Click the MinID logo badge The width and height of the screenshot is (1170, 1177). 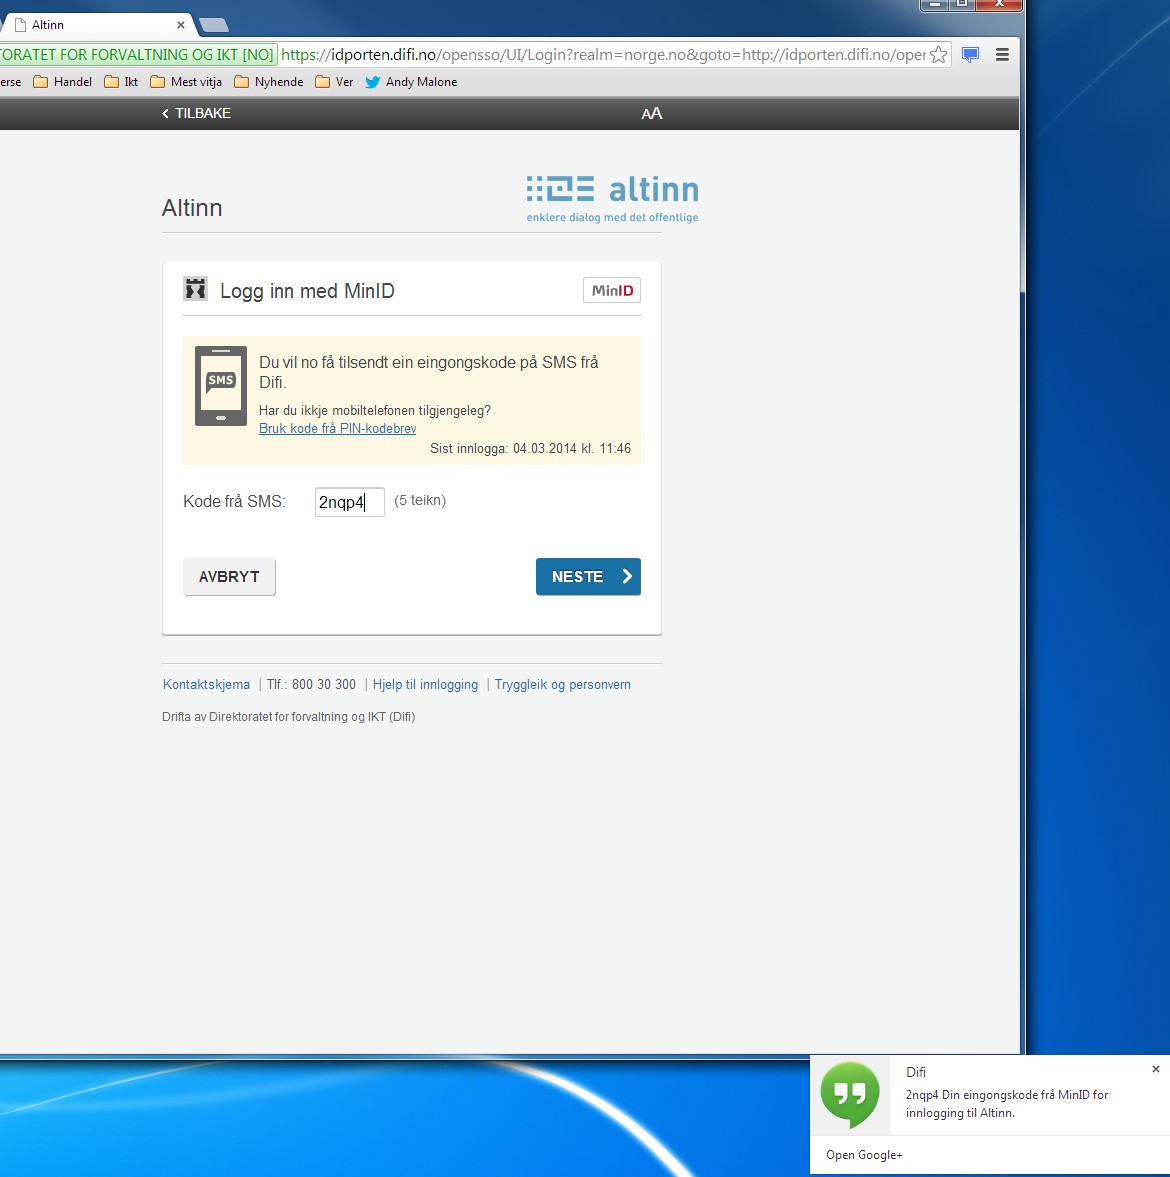coord(612,291)
